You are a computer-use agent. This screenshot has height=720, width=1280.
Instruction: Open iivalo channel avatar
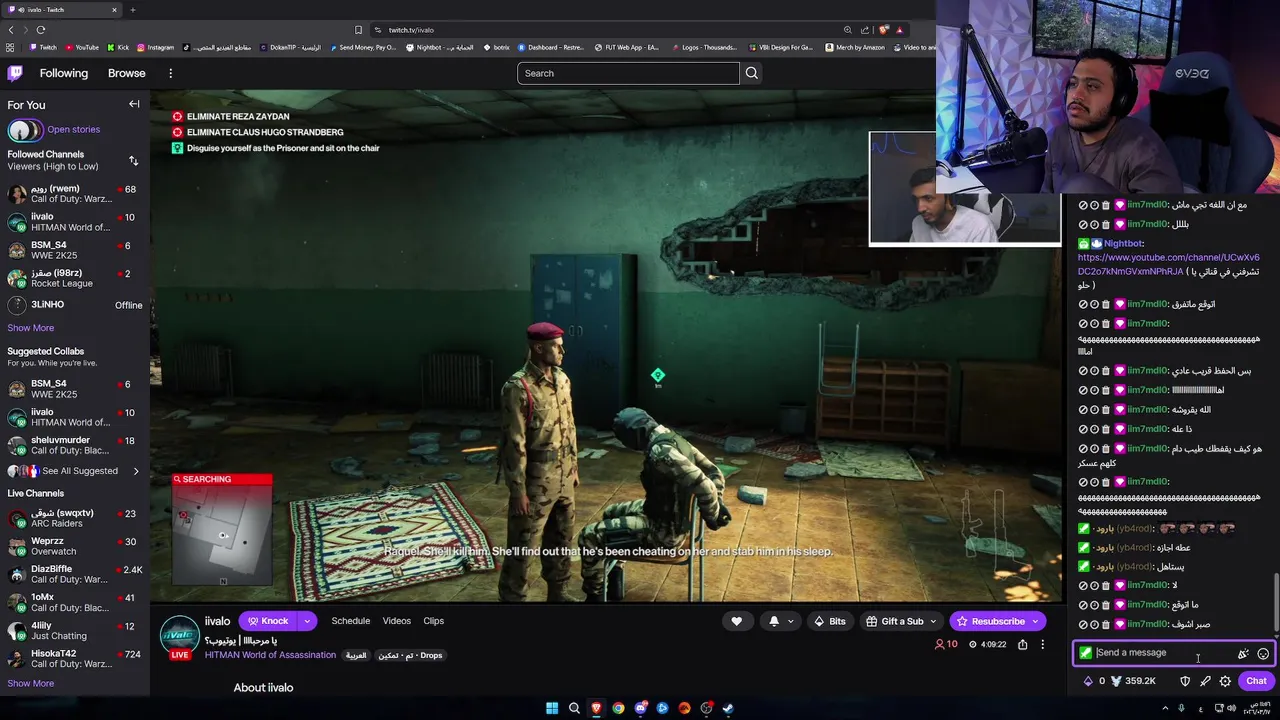pos(180,634)
